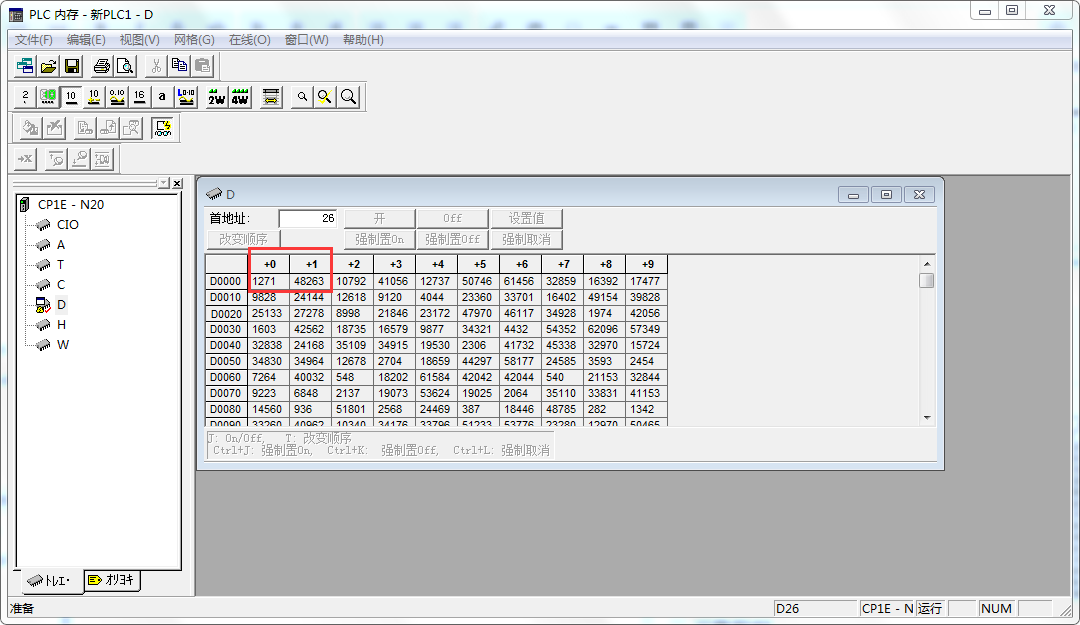Click the 首地址 start address field
The height and width of the screenshot is (625, 1080).
[308, 218]
